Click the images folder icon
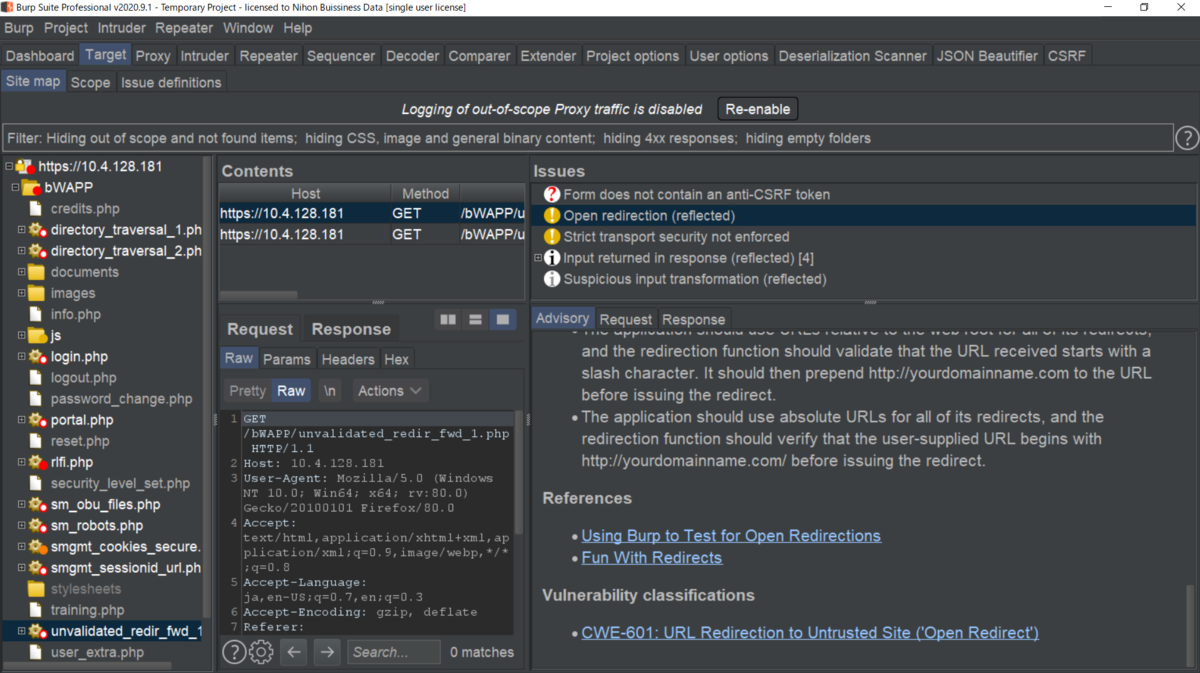 pos(37,293)
